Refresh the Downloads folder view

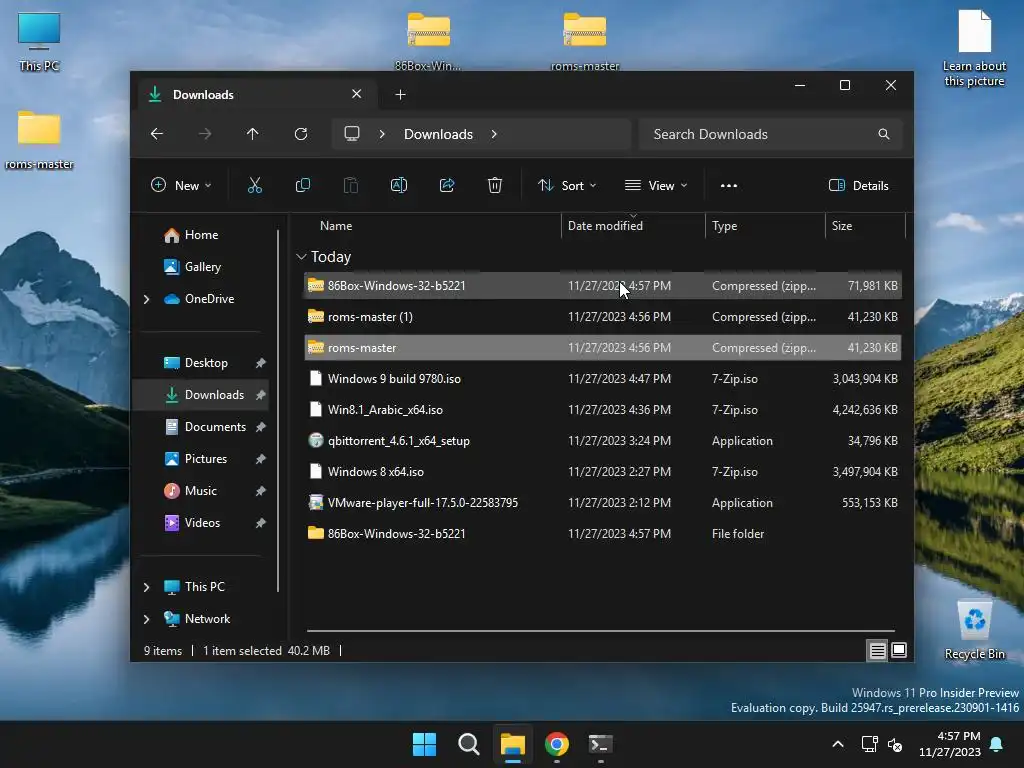pos(300,134)
